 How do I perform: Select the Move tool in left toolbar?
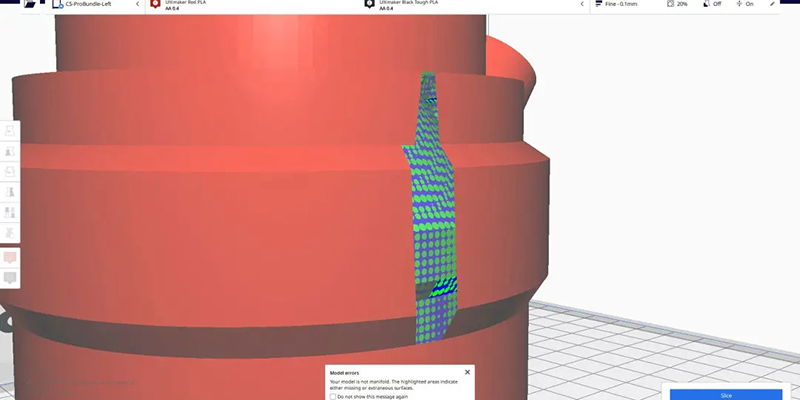coord(10,130)
